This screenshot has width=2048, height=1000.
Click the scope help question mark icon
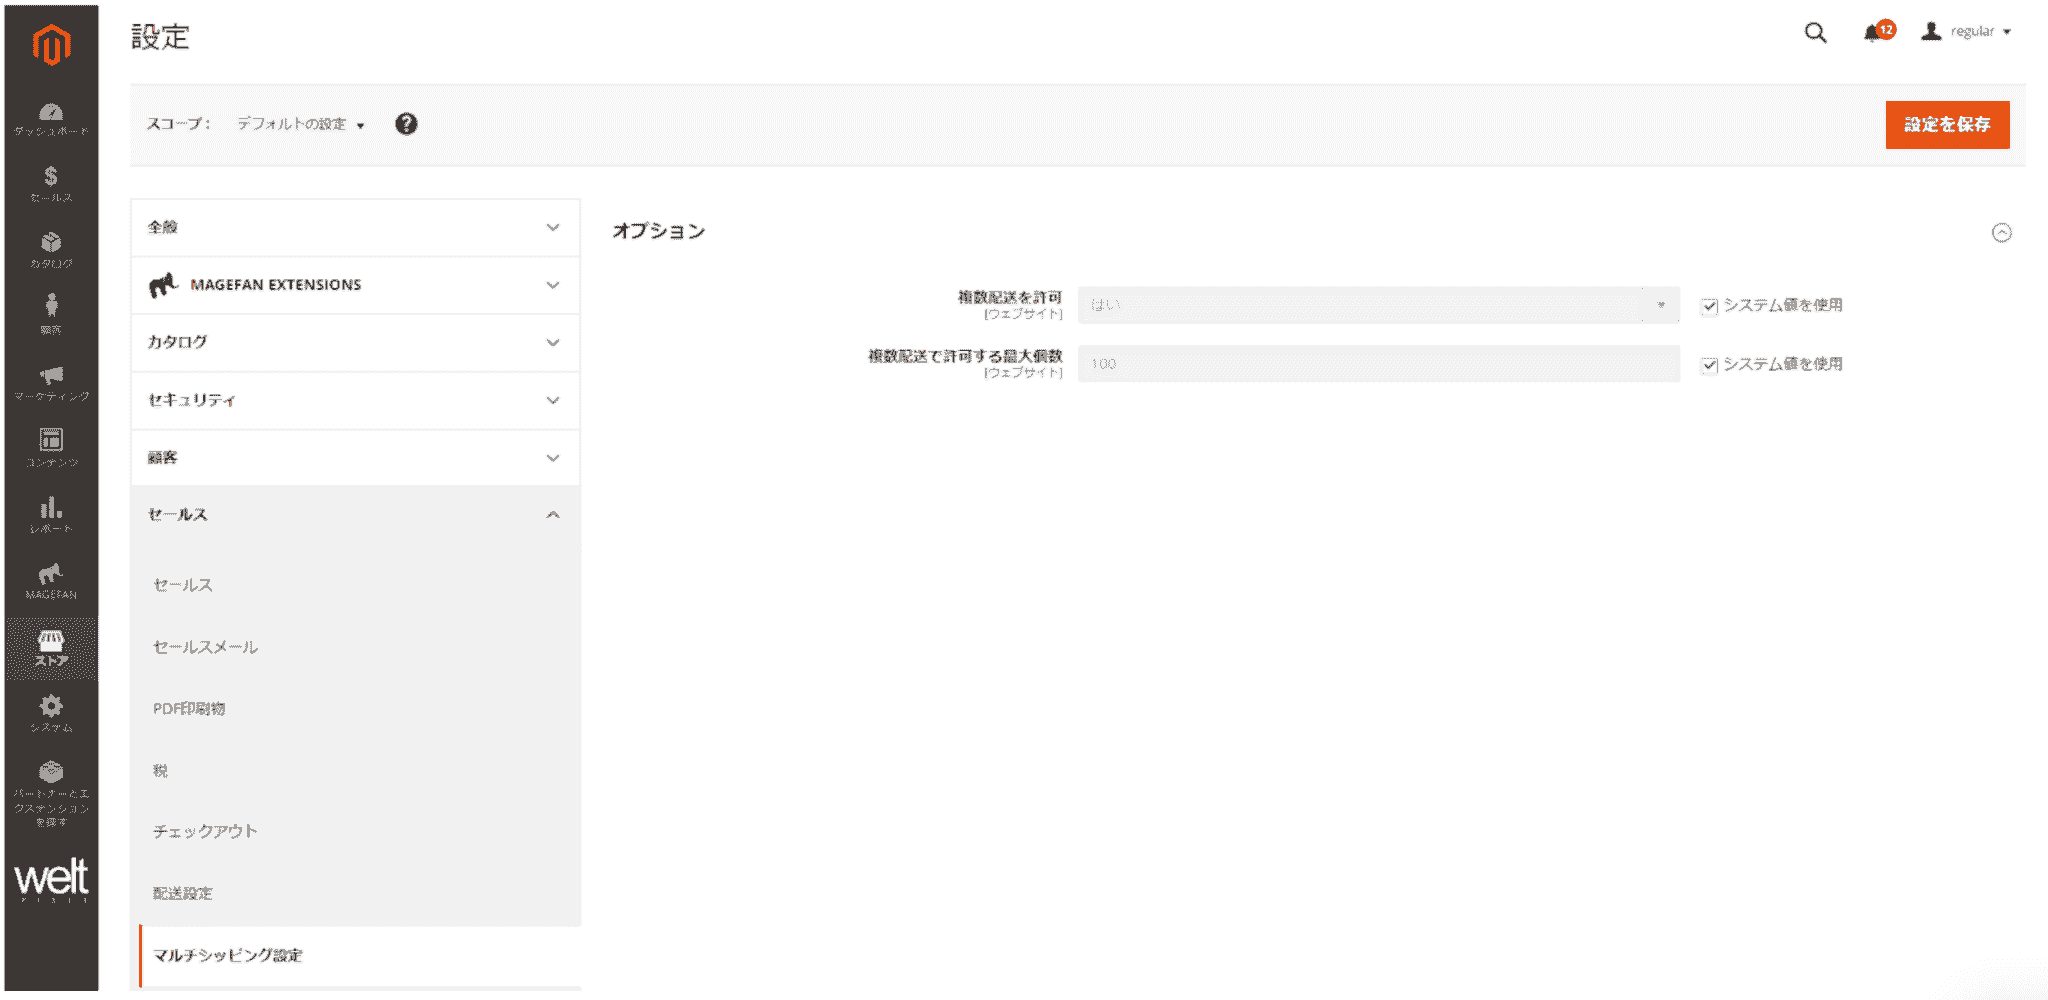[x=406, y=124]
